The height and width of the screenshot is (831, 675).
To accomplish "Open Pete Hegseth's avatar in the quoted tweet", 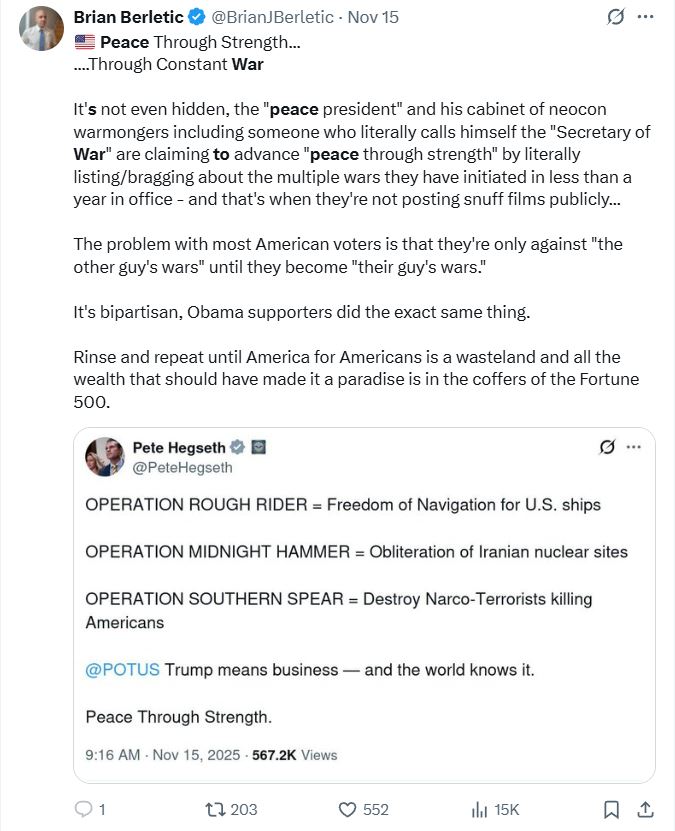I will pyautogui.click(x=105, y=457).
